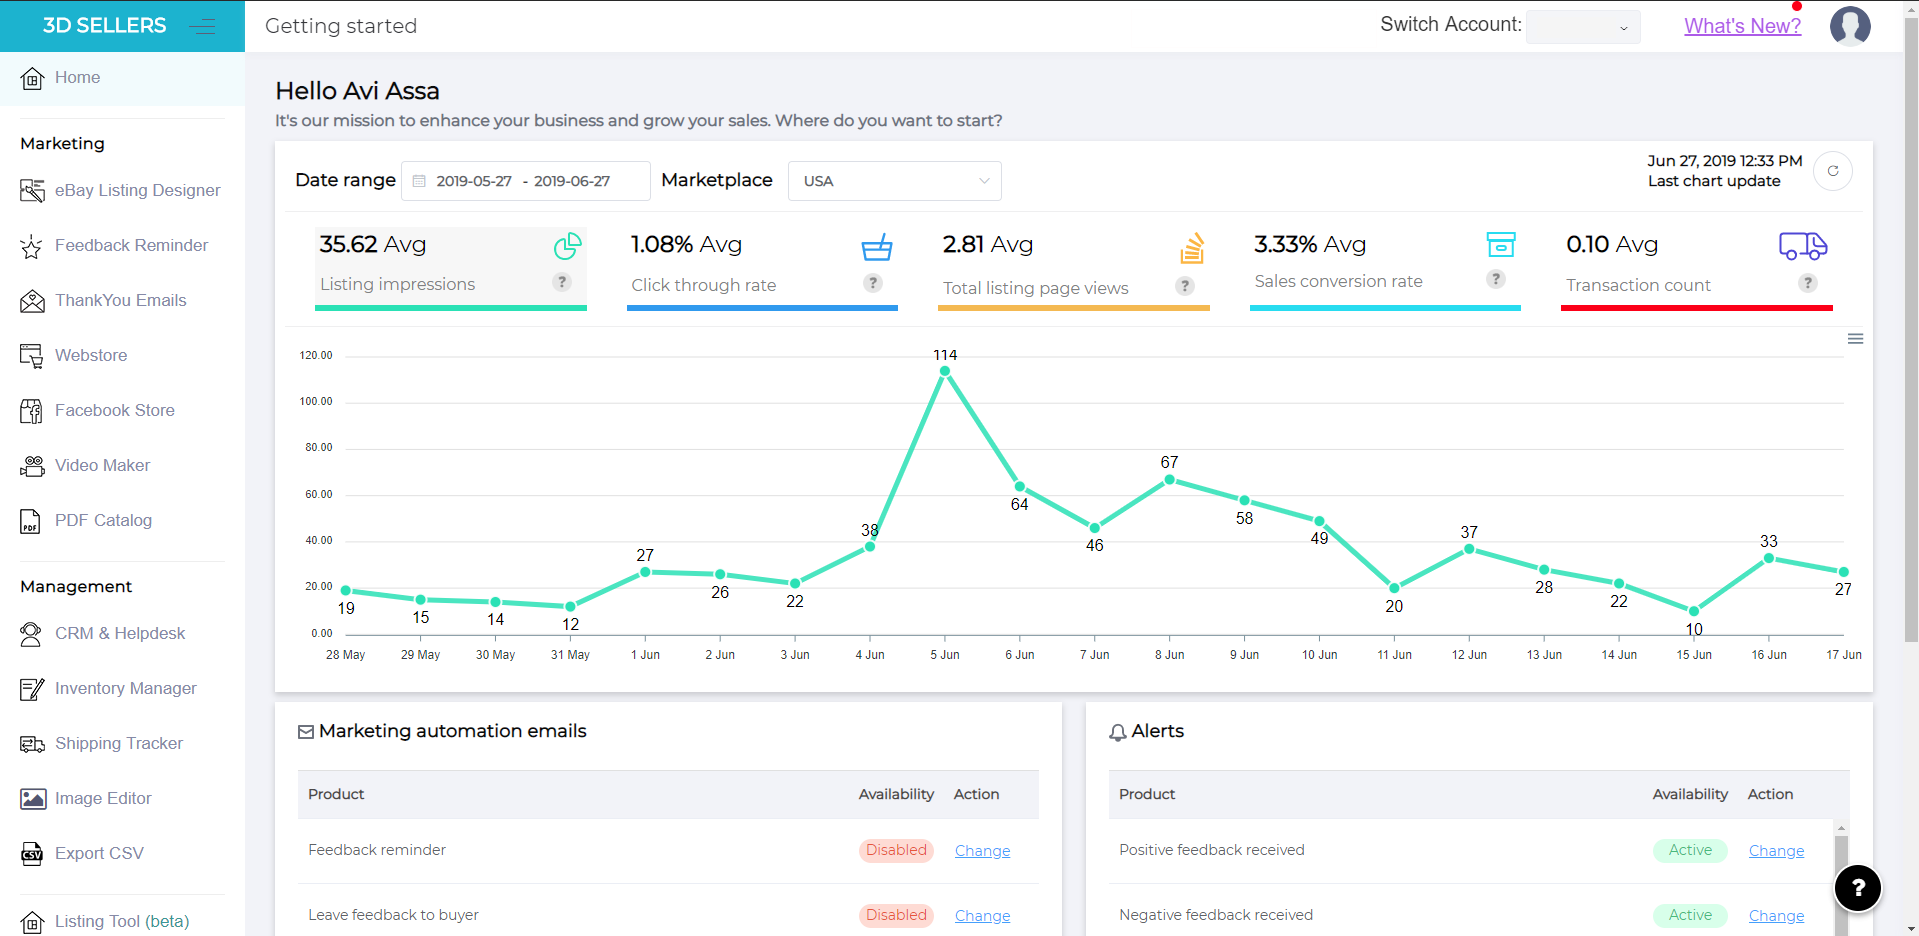Go to Inventory Manager in sidebar
Image resolution: width=1919 pixels, height=936 pixels.
point(125,688)
